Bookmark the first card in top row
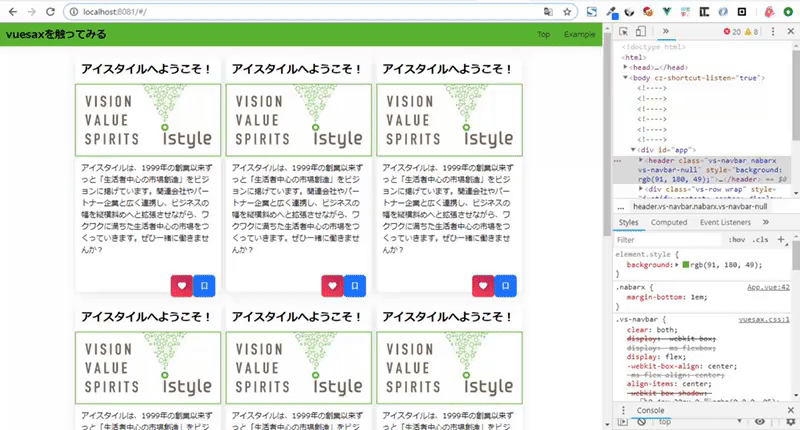Viewport: 800px width, 430px height. point(204,286)
